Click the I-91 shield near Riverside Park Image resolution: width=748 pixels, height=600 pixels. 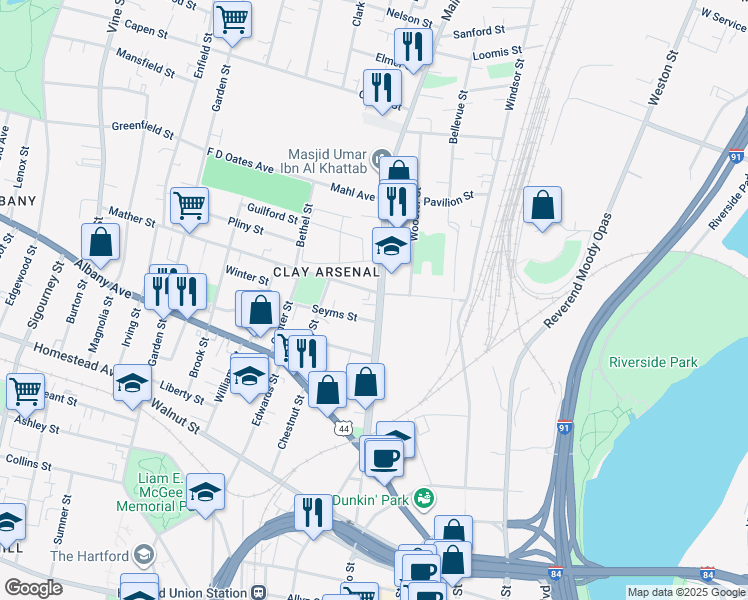pyautogui.click(x=564, y=428)
